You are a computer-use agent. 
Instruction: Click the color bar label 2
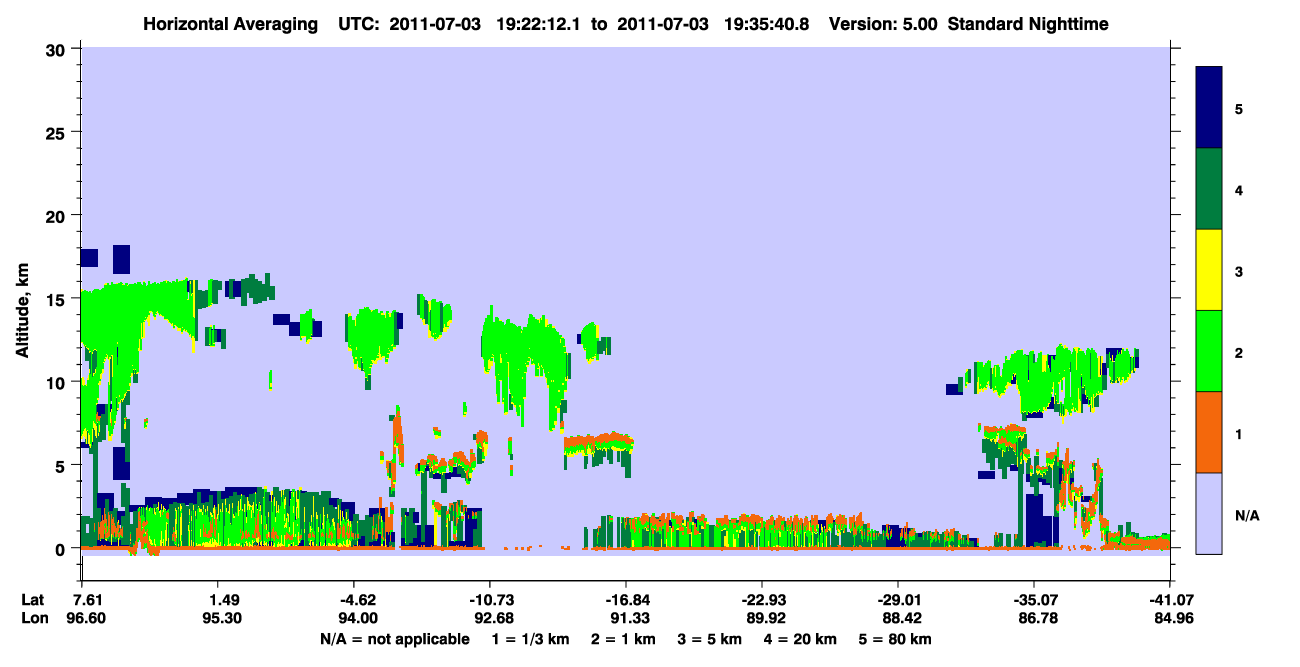tap(1239, 352)
